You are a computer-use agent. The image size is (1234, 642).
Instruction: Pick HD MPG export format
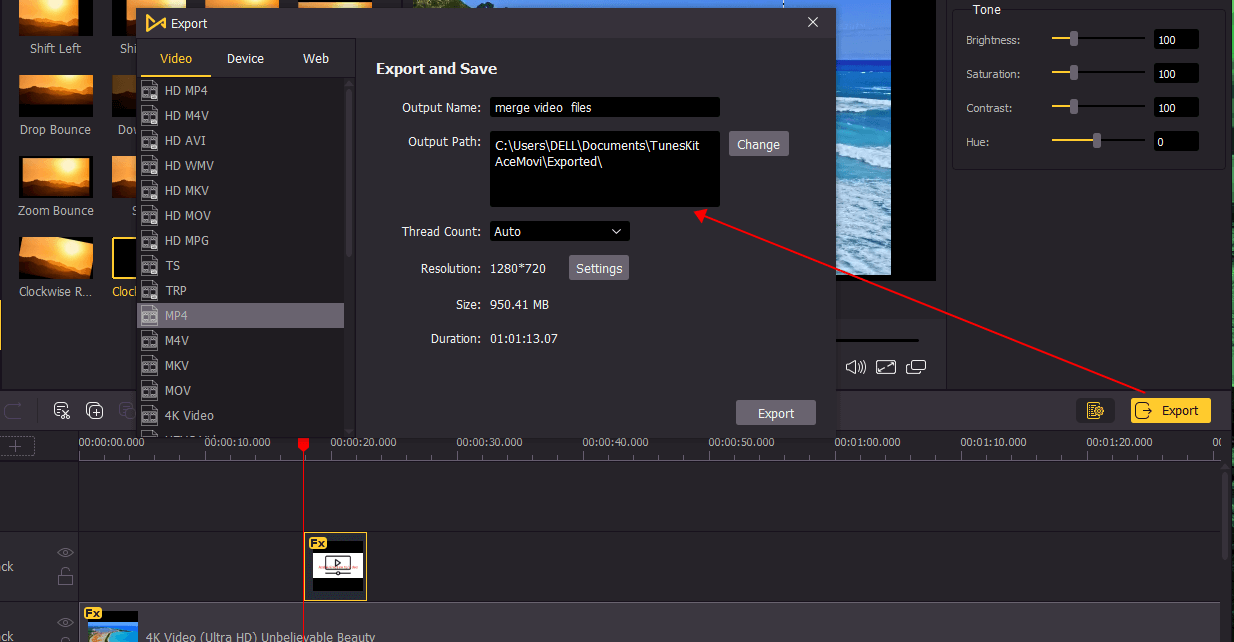[x=240, y=240]
